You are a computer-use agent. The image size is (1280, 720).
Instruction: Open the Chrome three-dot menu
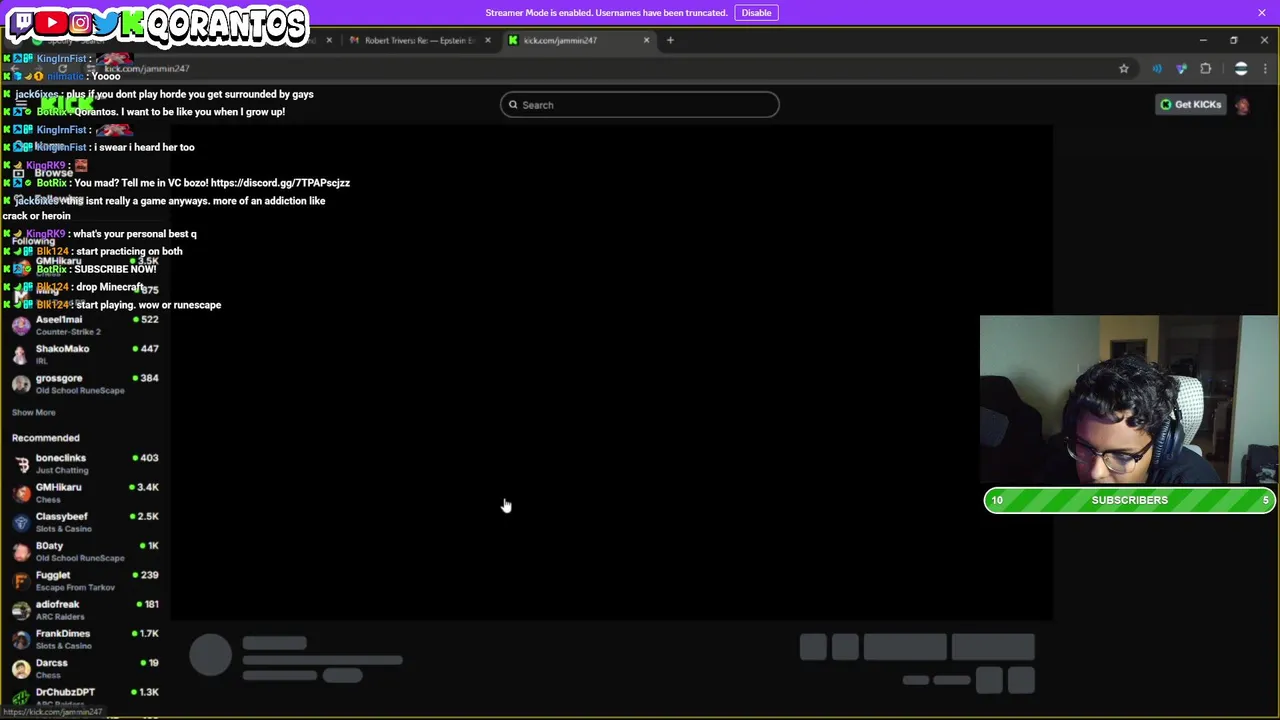click(x=1266, y=69)
